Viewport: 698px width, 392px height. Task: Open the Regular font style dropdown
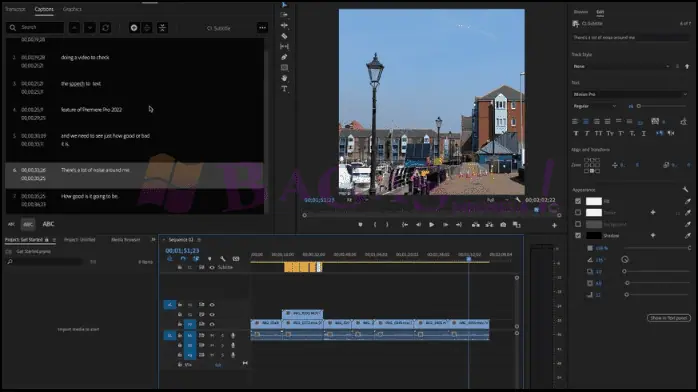[x=595, y=106]
